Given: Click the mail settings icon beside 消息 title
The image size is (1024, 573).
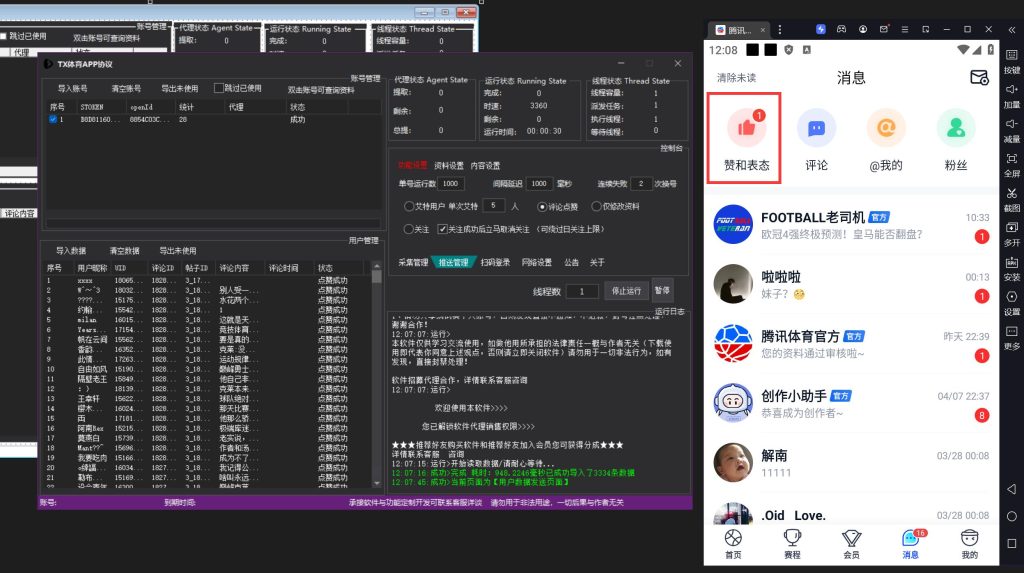Looking at the screenshot, I should (979, 78).
